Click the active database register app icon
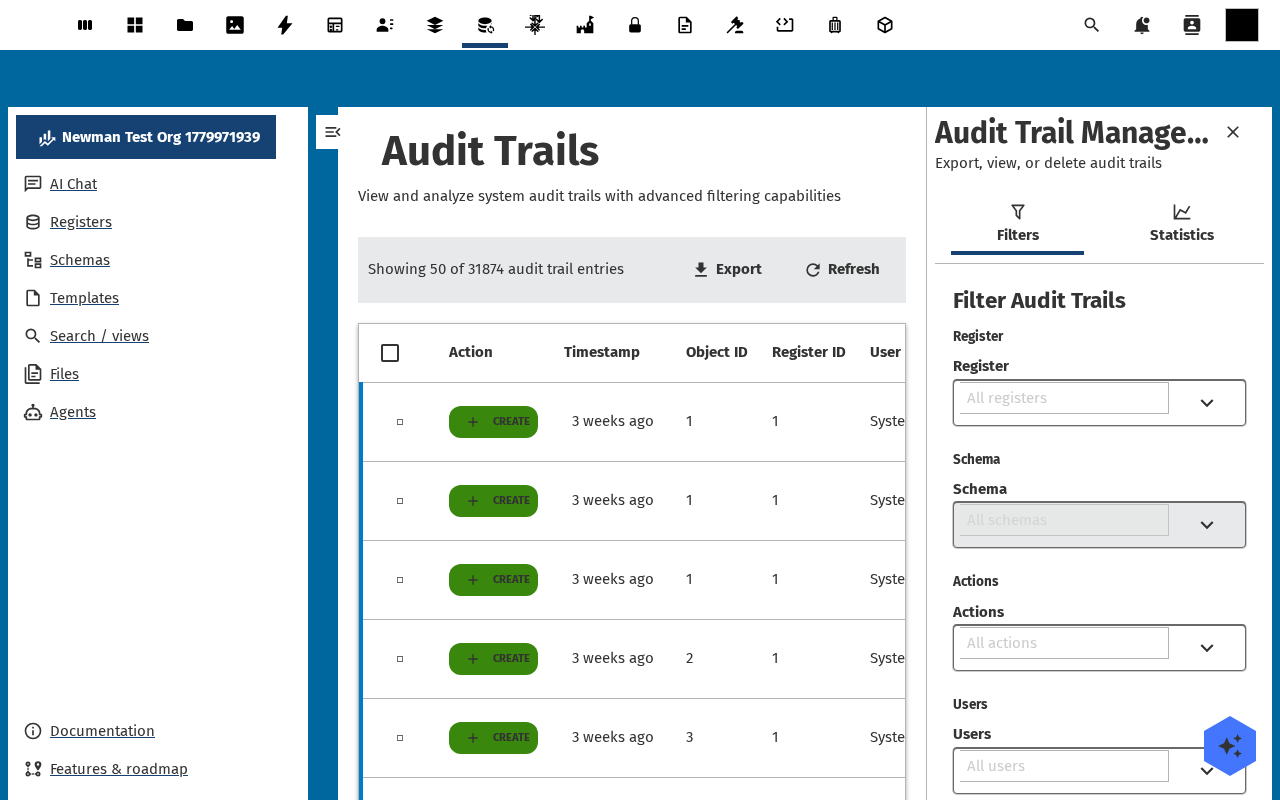1280x800 pixels. pyautogui.click(x=485, y=25)
